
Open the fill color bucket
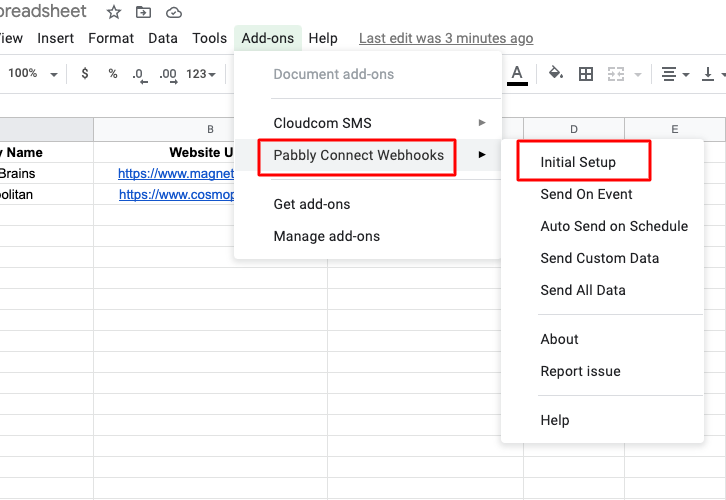(x=556, y=73)
